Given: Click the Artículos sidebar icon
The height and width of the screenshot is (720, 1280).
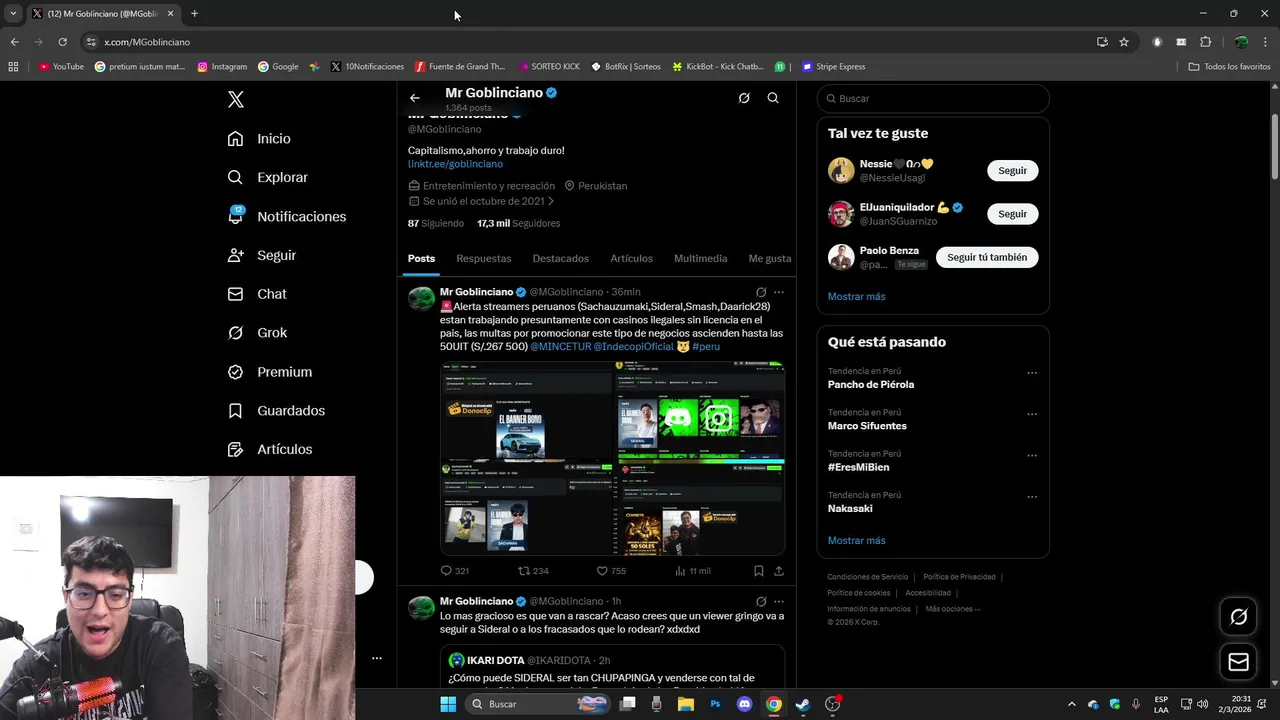Looking at the screenshot, I should [x=235, y=450].
